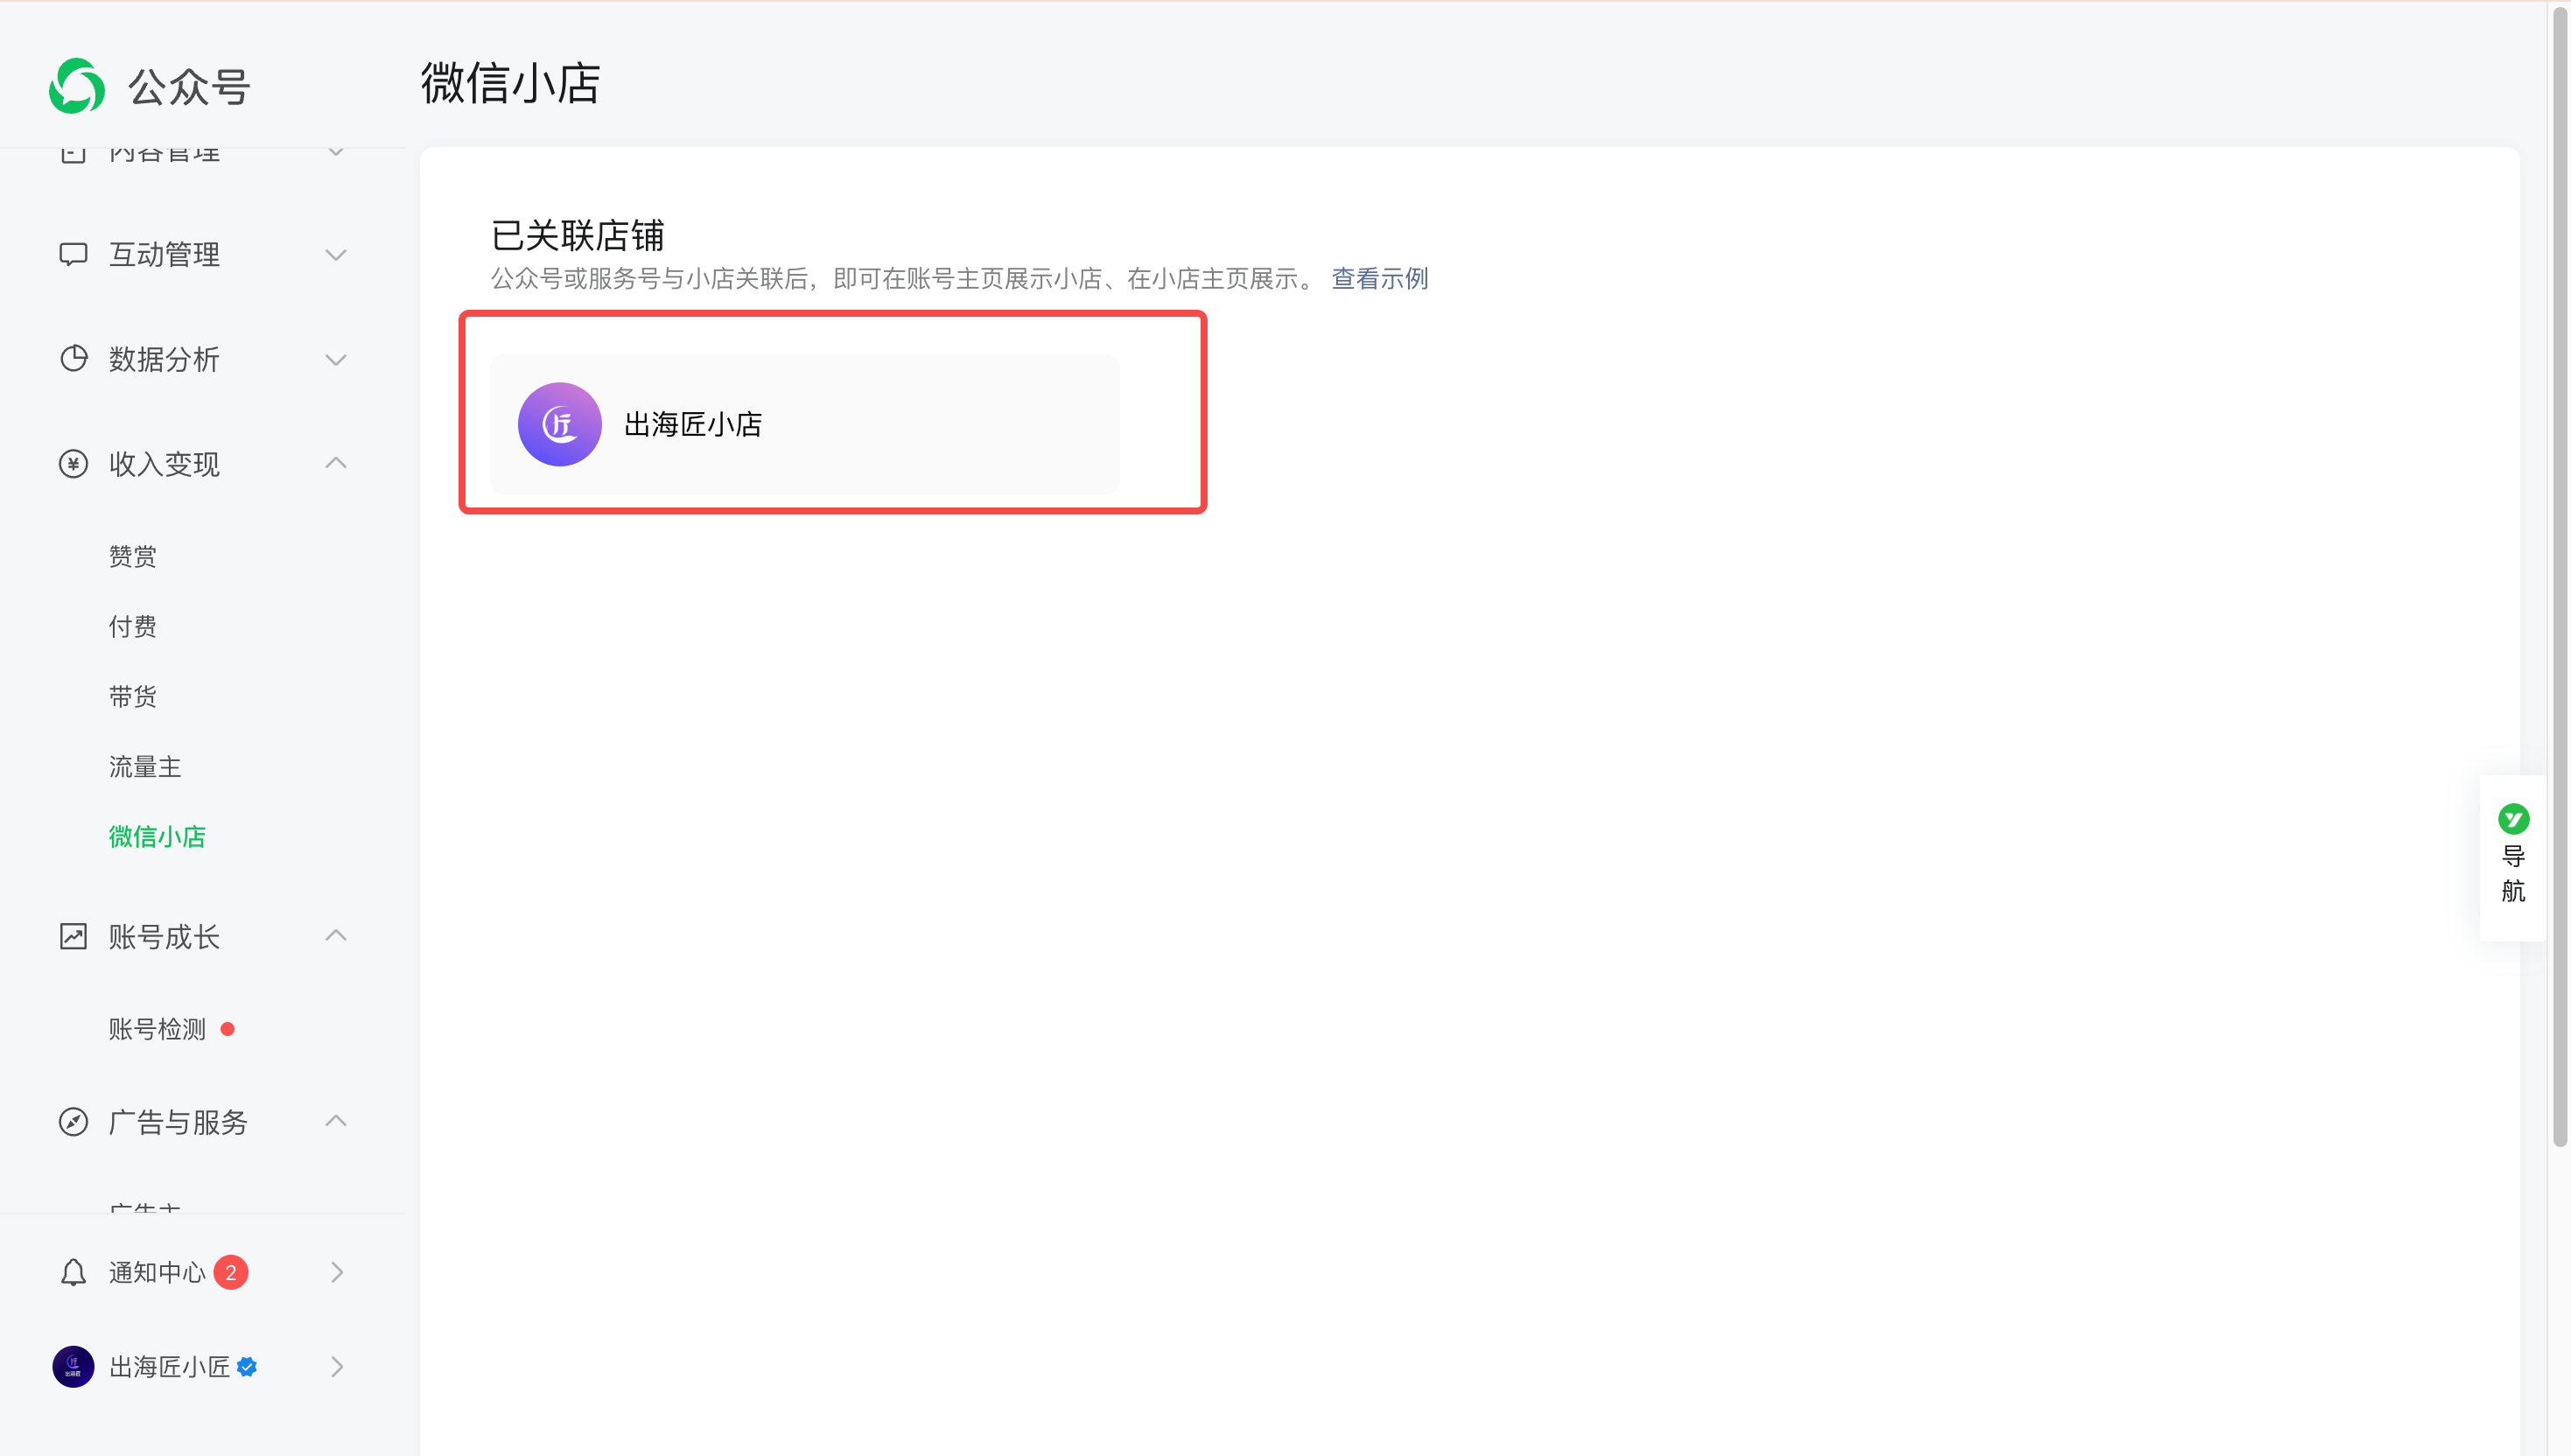
Task: Go to 带货 in sidebar
Action: [x=132, y=696]
